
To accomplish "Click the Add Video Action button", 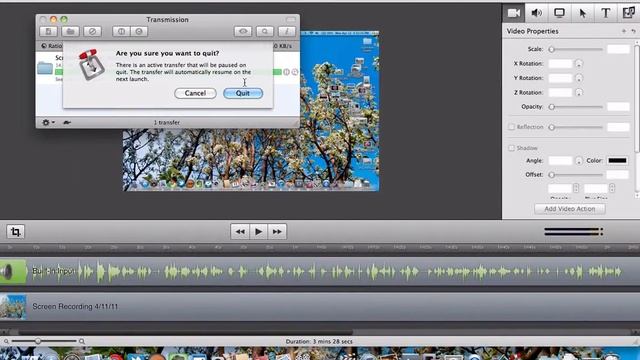I will [x=570, y=209].
